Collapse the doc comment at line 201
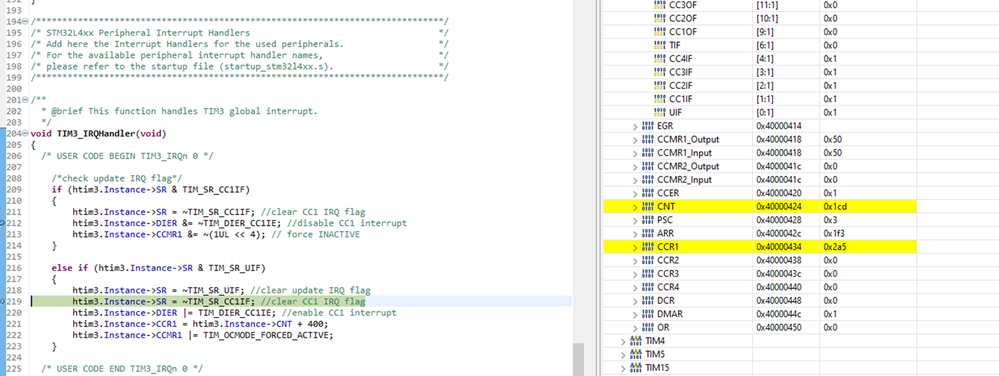This screenshot has height=376, width=999. (25, 100)
